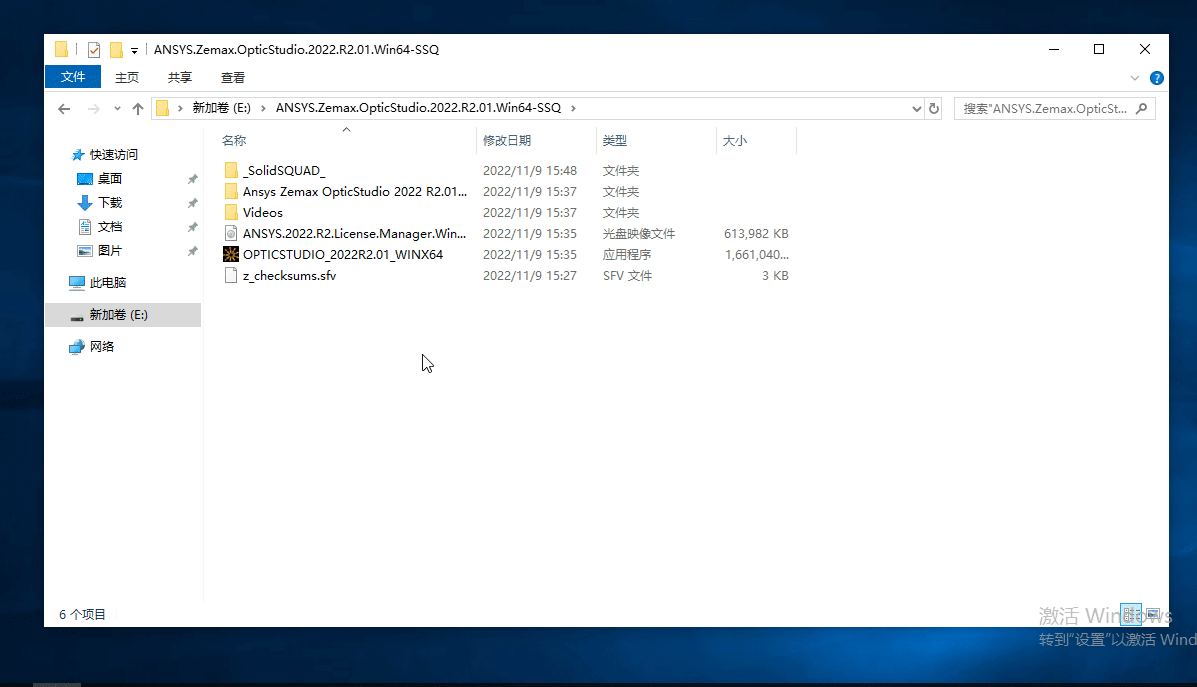Viewport: 1197px width, 687px height.
Task: Click the pin icon beside 文档
Action: (192, 227)
